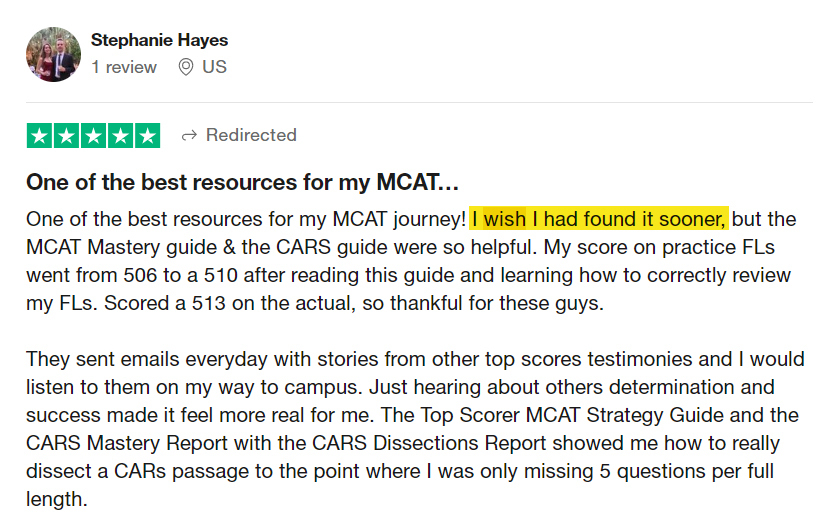Click the fifth green rating star
This screenshot has height=520, width=840.
pos(147,135)
